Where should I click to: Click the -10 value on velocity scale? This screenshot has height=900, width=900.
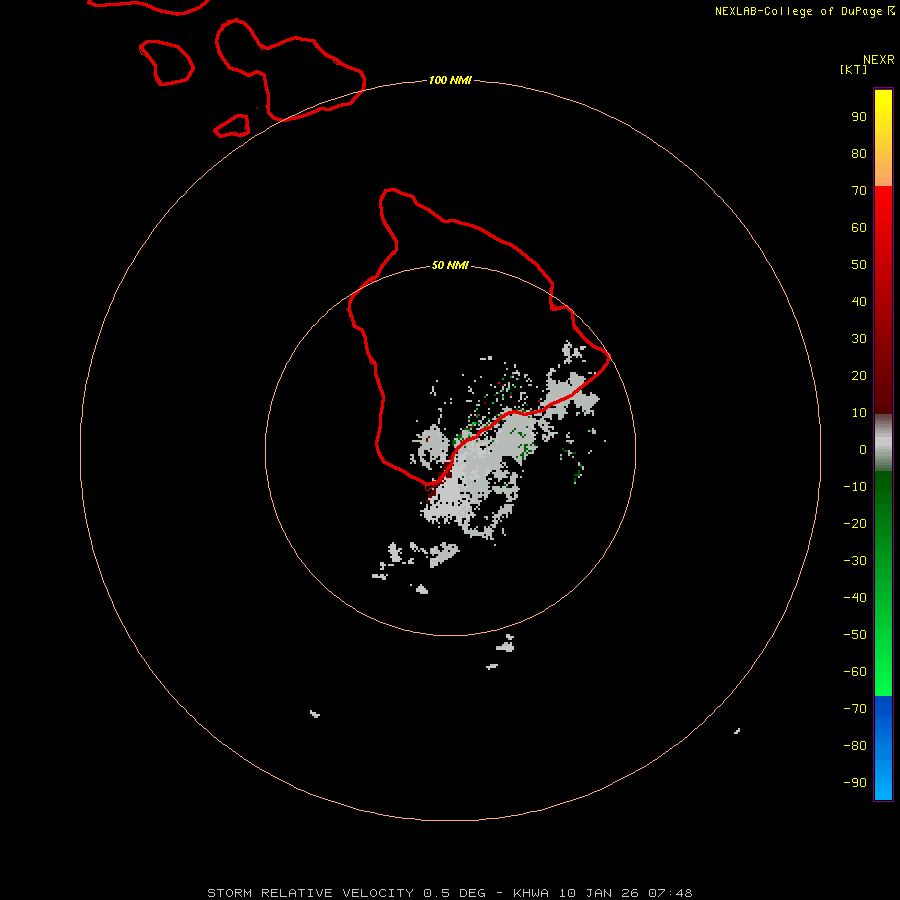click(855, 487)
